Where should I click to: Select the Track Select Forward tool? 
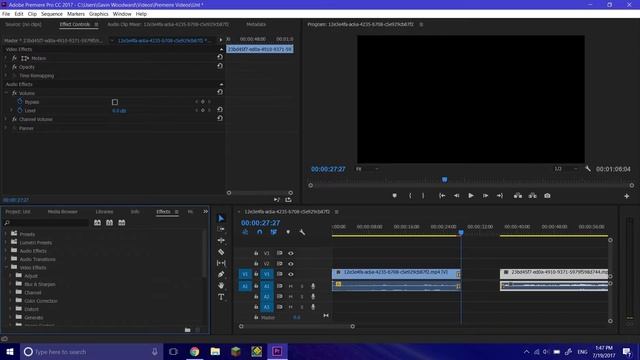pos(221,229)
